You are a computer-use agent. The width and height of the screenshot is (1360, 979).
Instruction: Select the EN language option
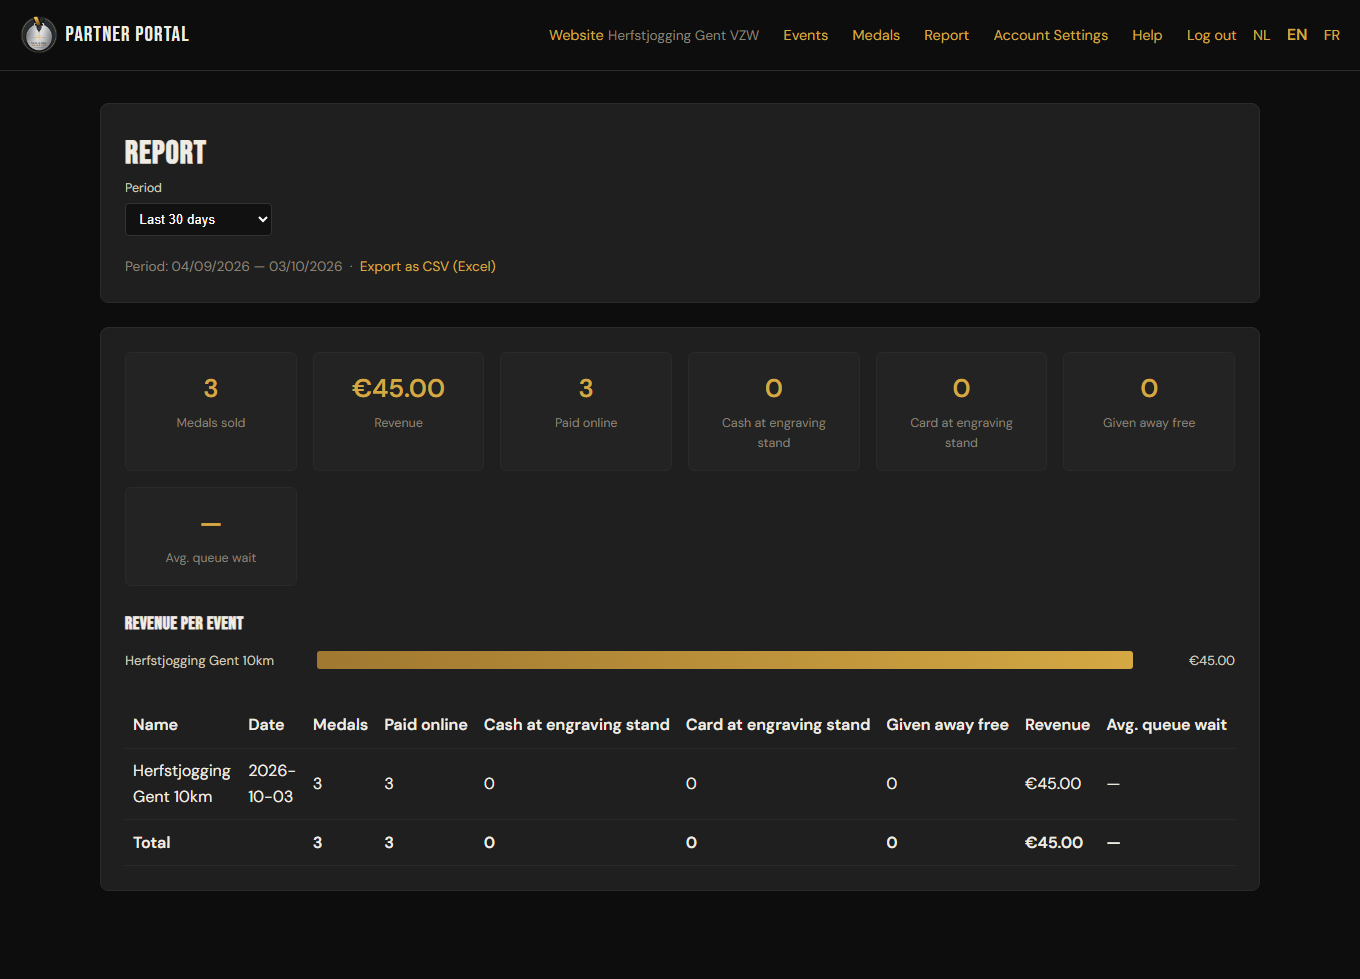point(1297,35)
